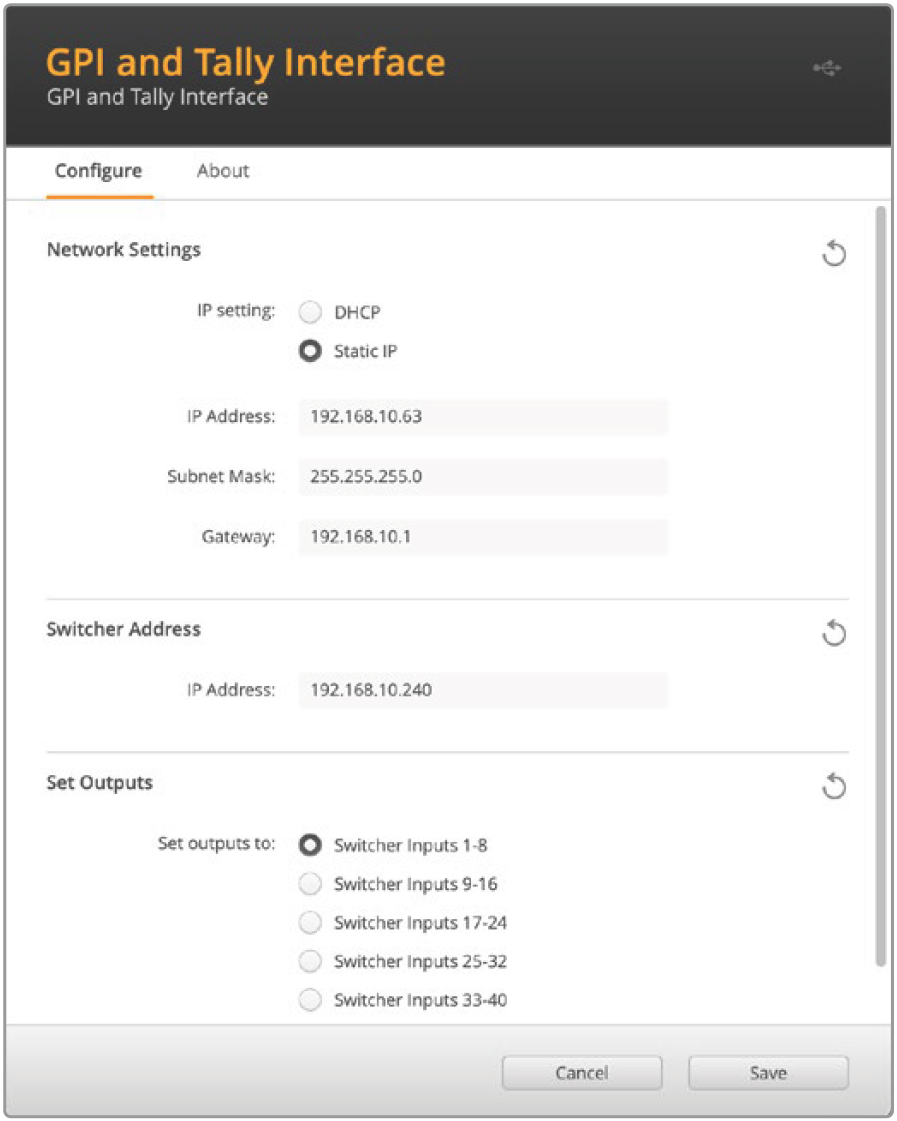Image resolution: width=897 pixels, height=1121 pixels.
Task: Click the network IP Address field
Action: pyautogui.click(x=483, y=417)
